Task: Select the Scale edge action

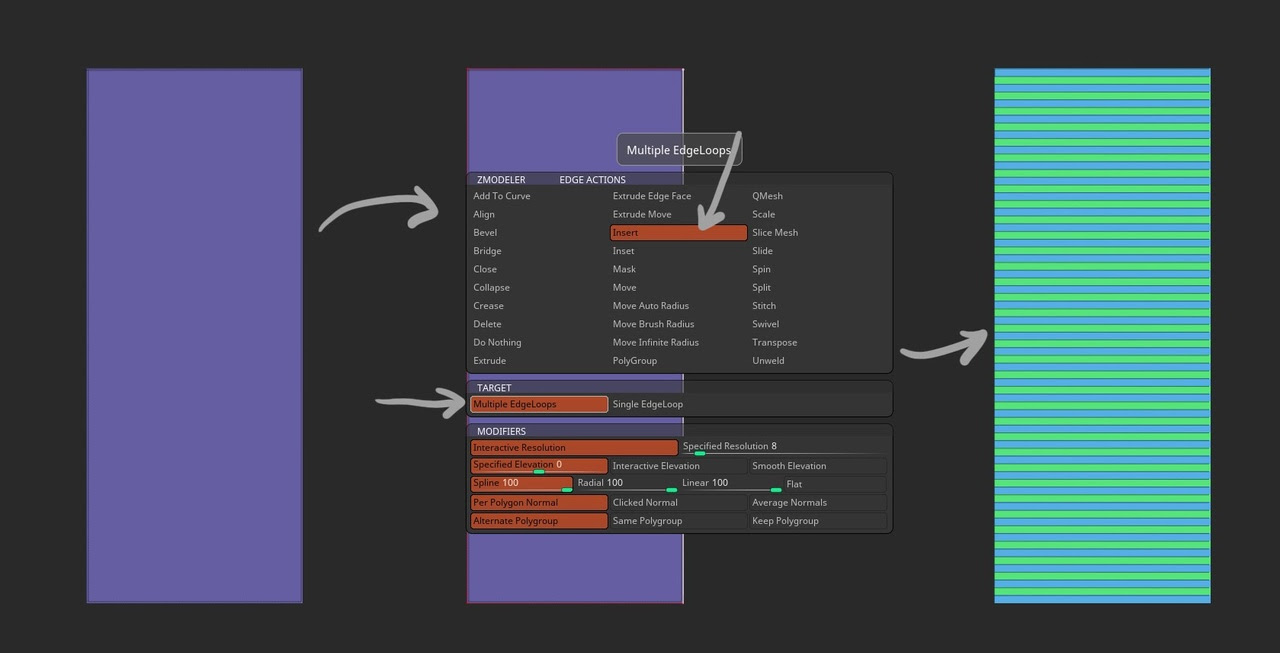Action: point(763,214)
